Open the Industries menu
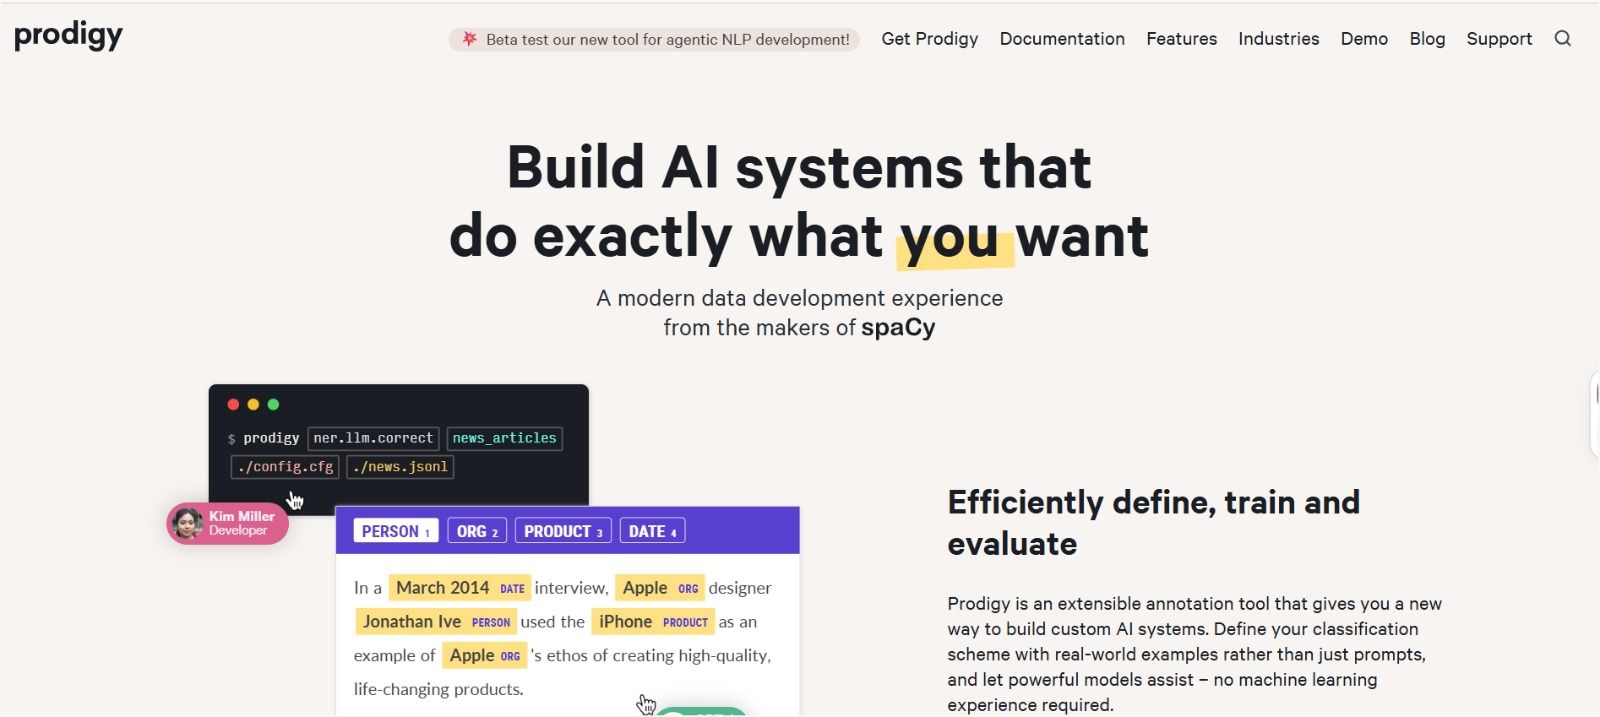This screenshot has width=1600, height=717. [1279, 39]
